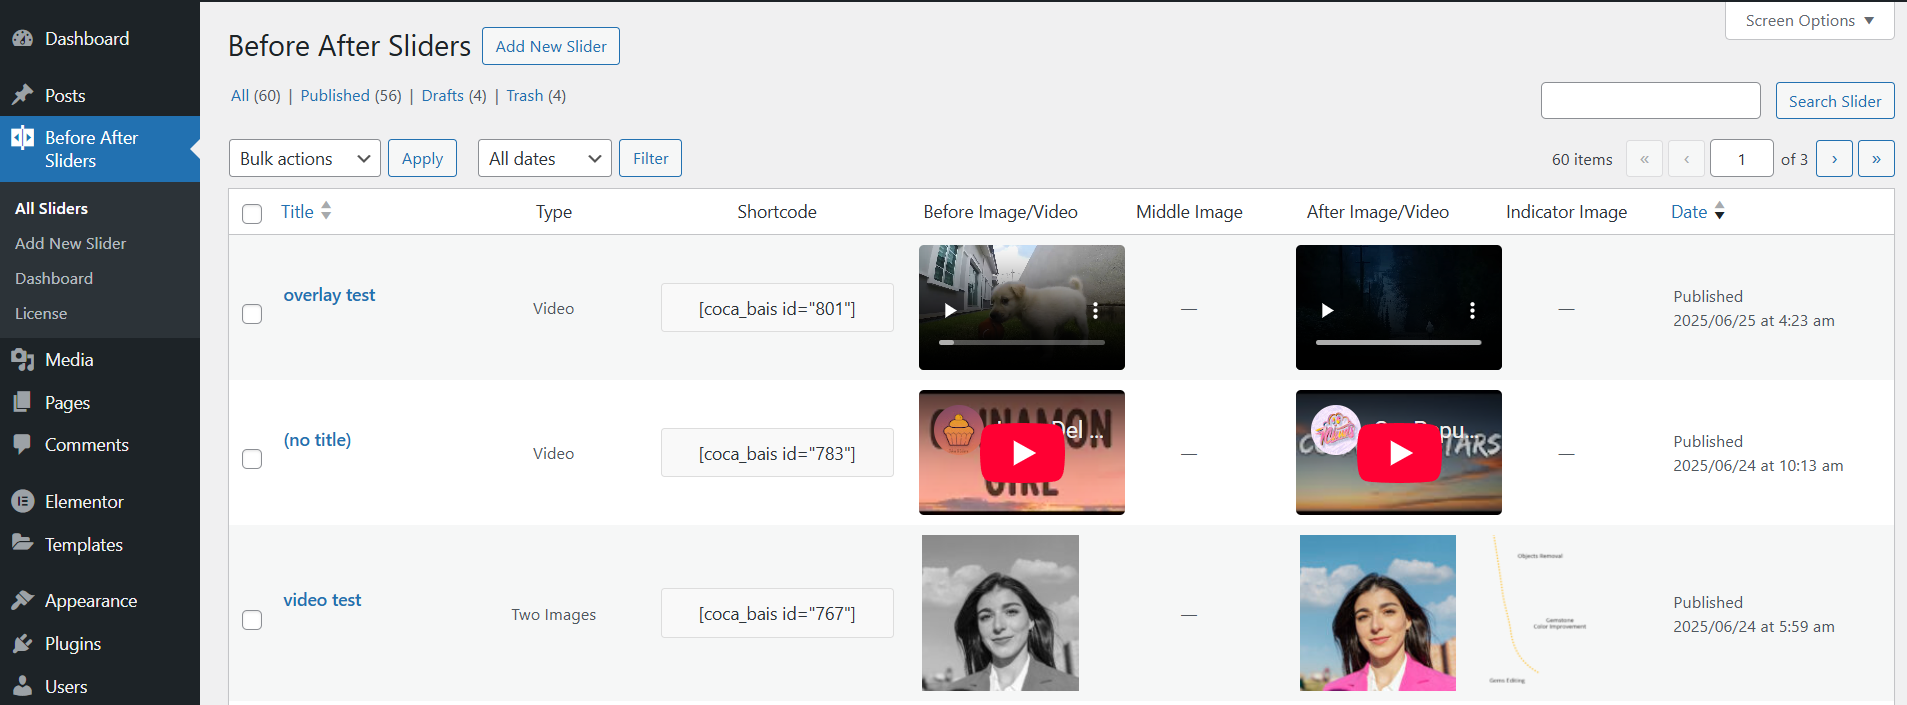This screenshot has width=1907, height=705.
Task: Open options menu on overlay test after video
Action: tap(1472, 310)
